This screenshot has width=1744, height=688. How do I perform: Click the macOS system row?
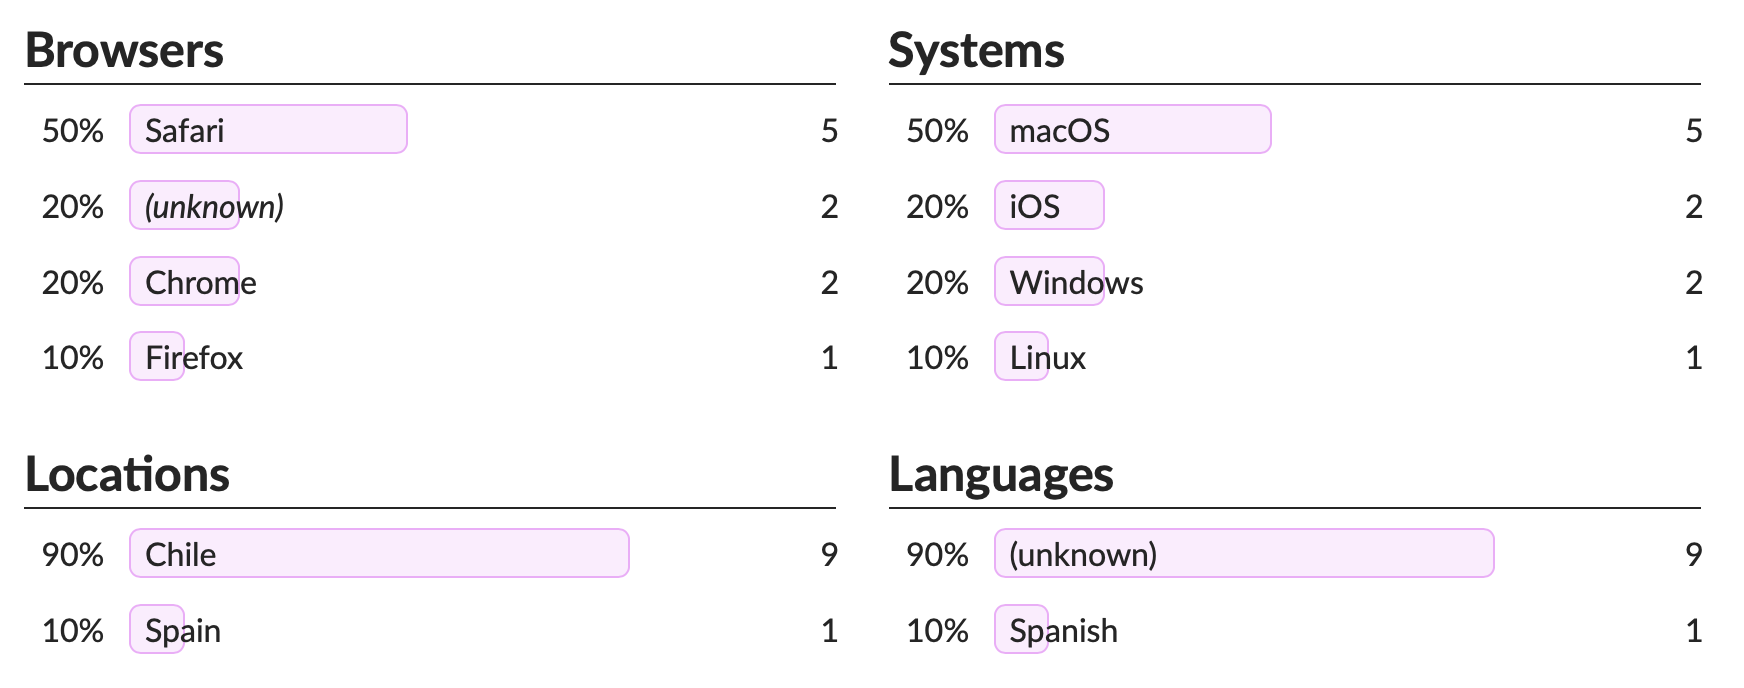click(x=1059, y=130)
